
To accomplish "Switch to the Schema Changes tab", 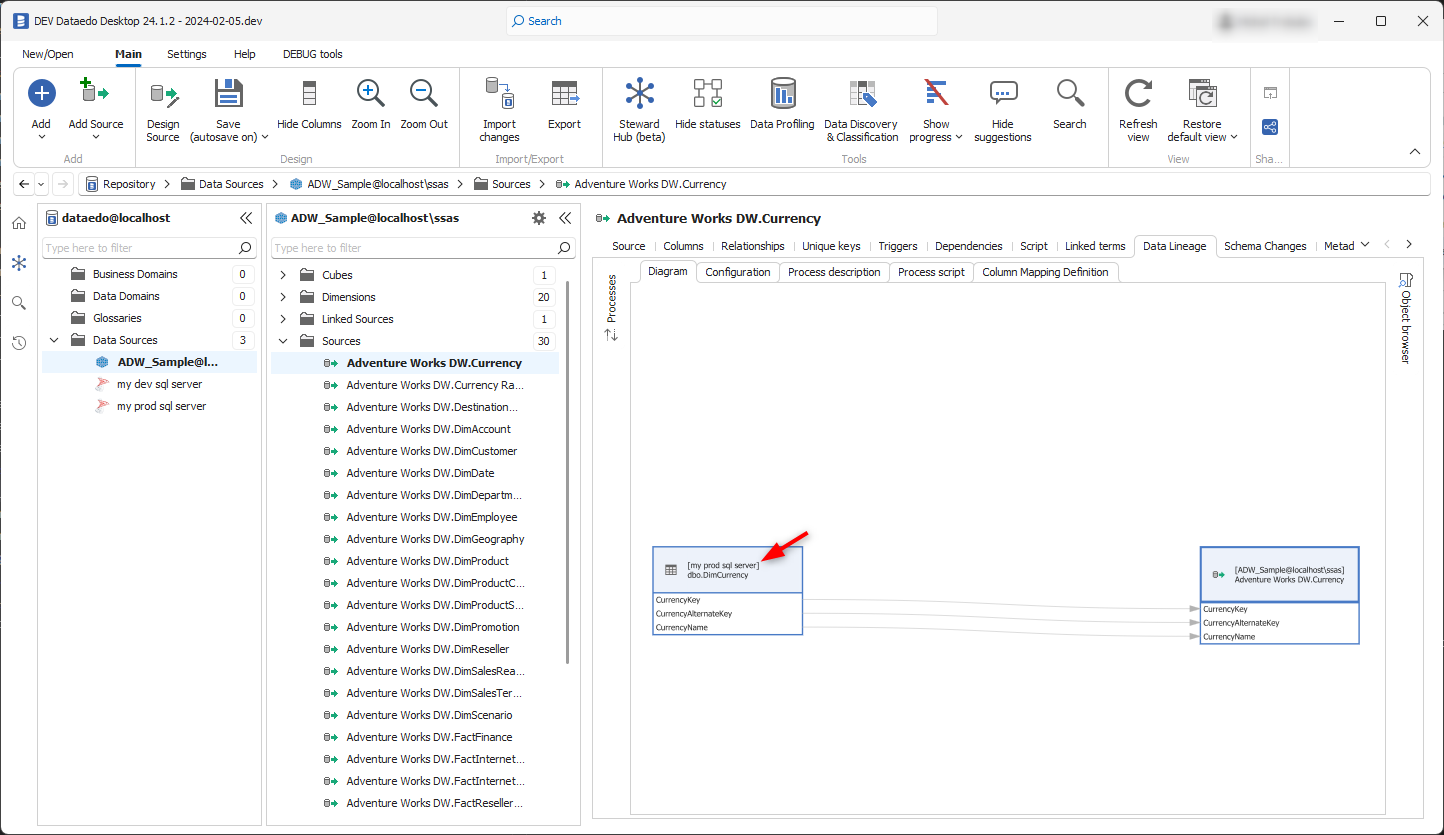I will point(1265,246).
